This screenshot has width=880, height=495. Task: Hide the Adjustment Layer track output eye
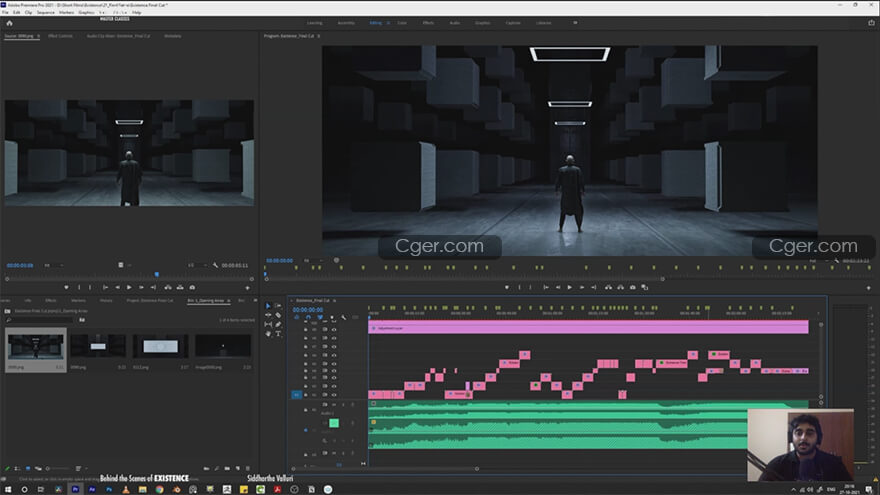334,329
